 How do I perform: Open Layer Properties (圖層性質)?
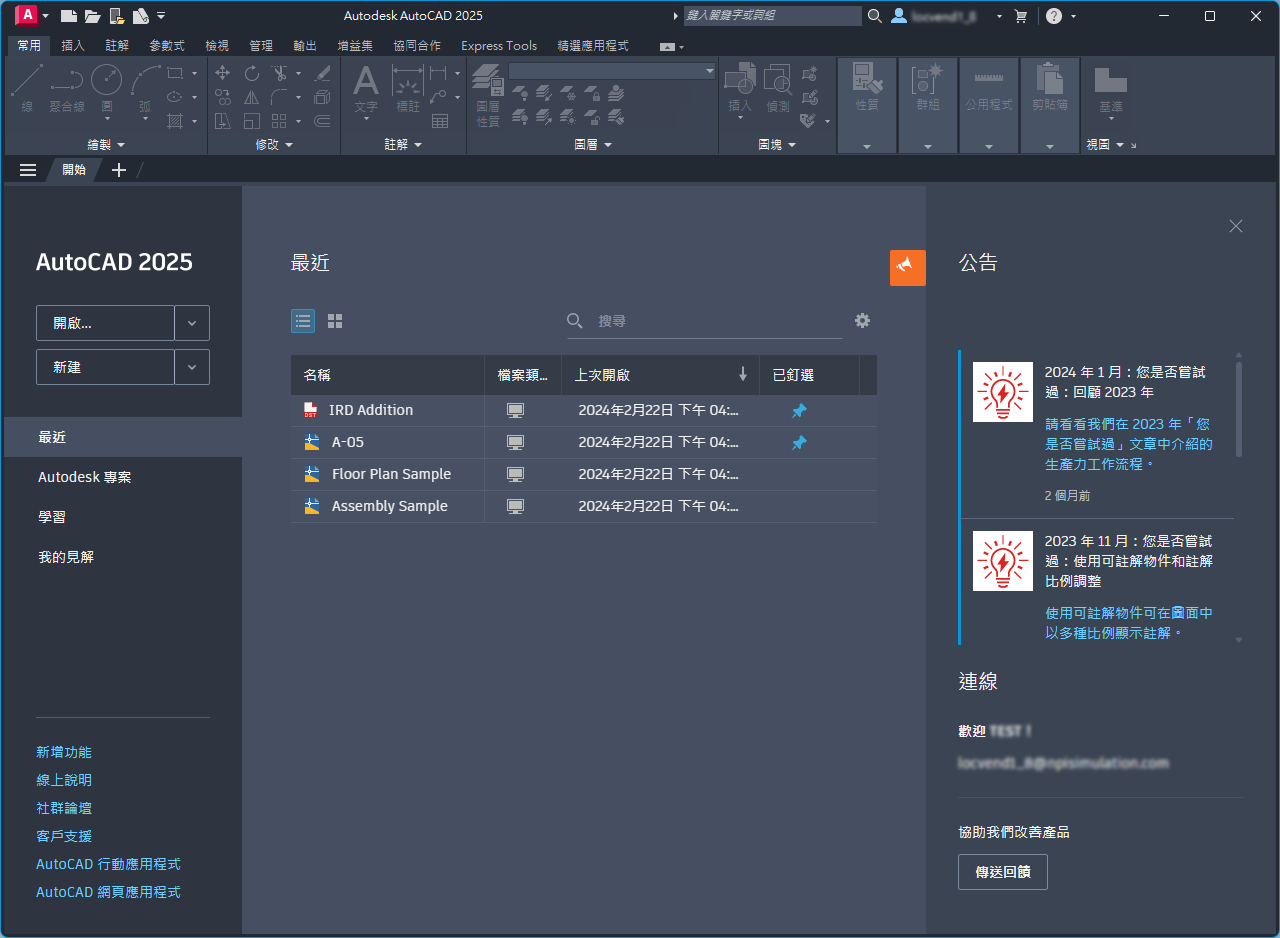(x=488, y=96)
